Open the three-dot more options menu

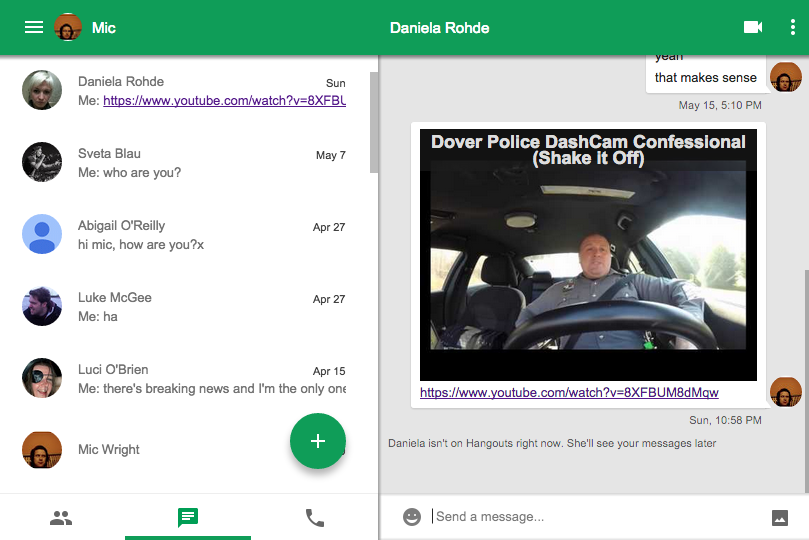point(792,28)
